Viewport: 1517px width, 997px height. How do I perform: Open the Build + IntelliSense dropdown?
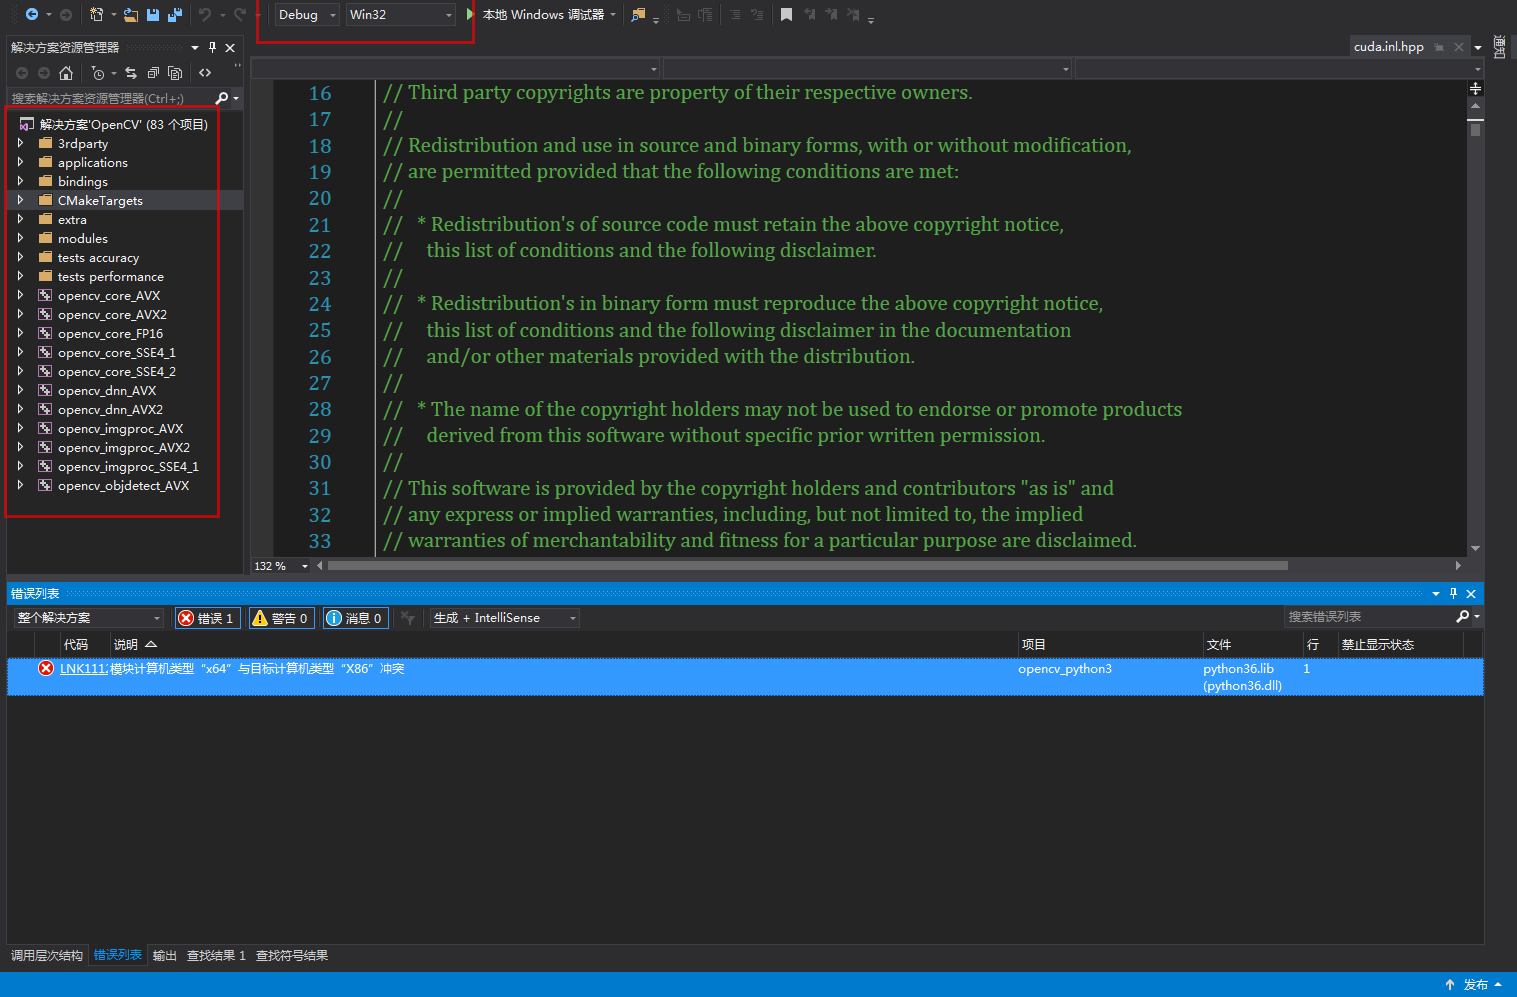505,618
